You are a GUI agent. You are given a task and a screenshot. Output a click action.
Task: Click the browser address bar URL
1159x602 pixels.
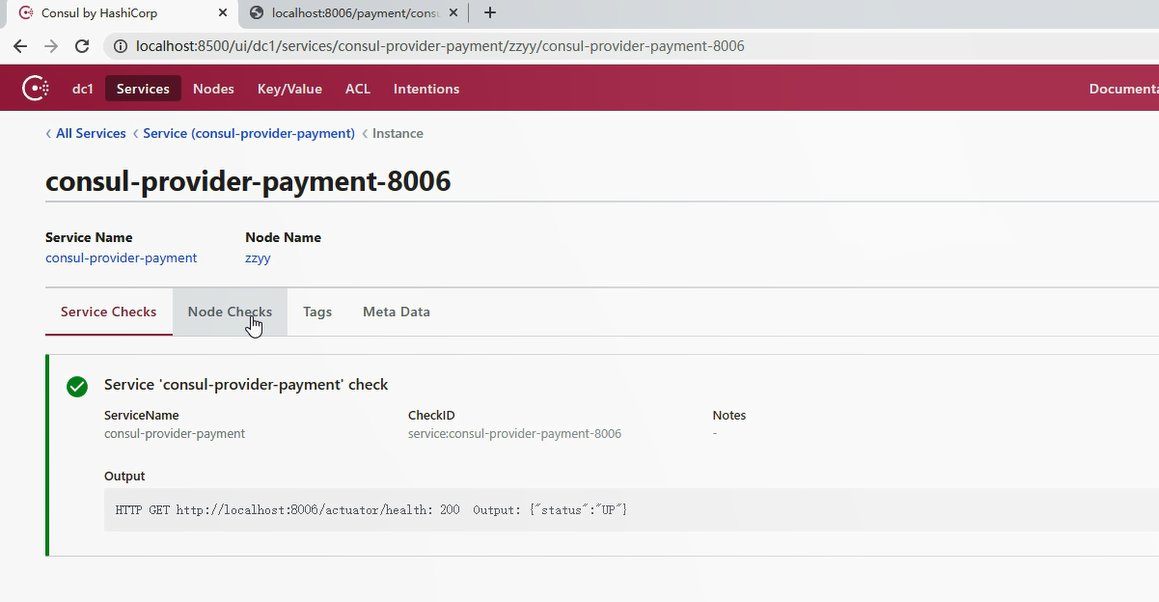[440, 46]
